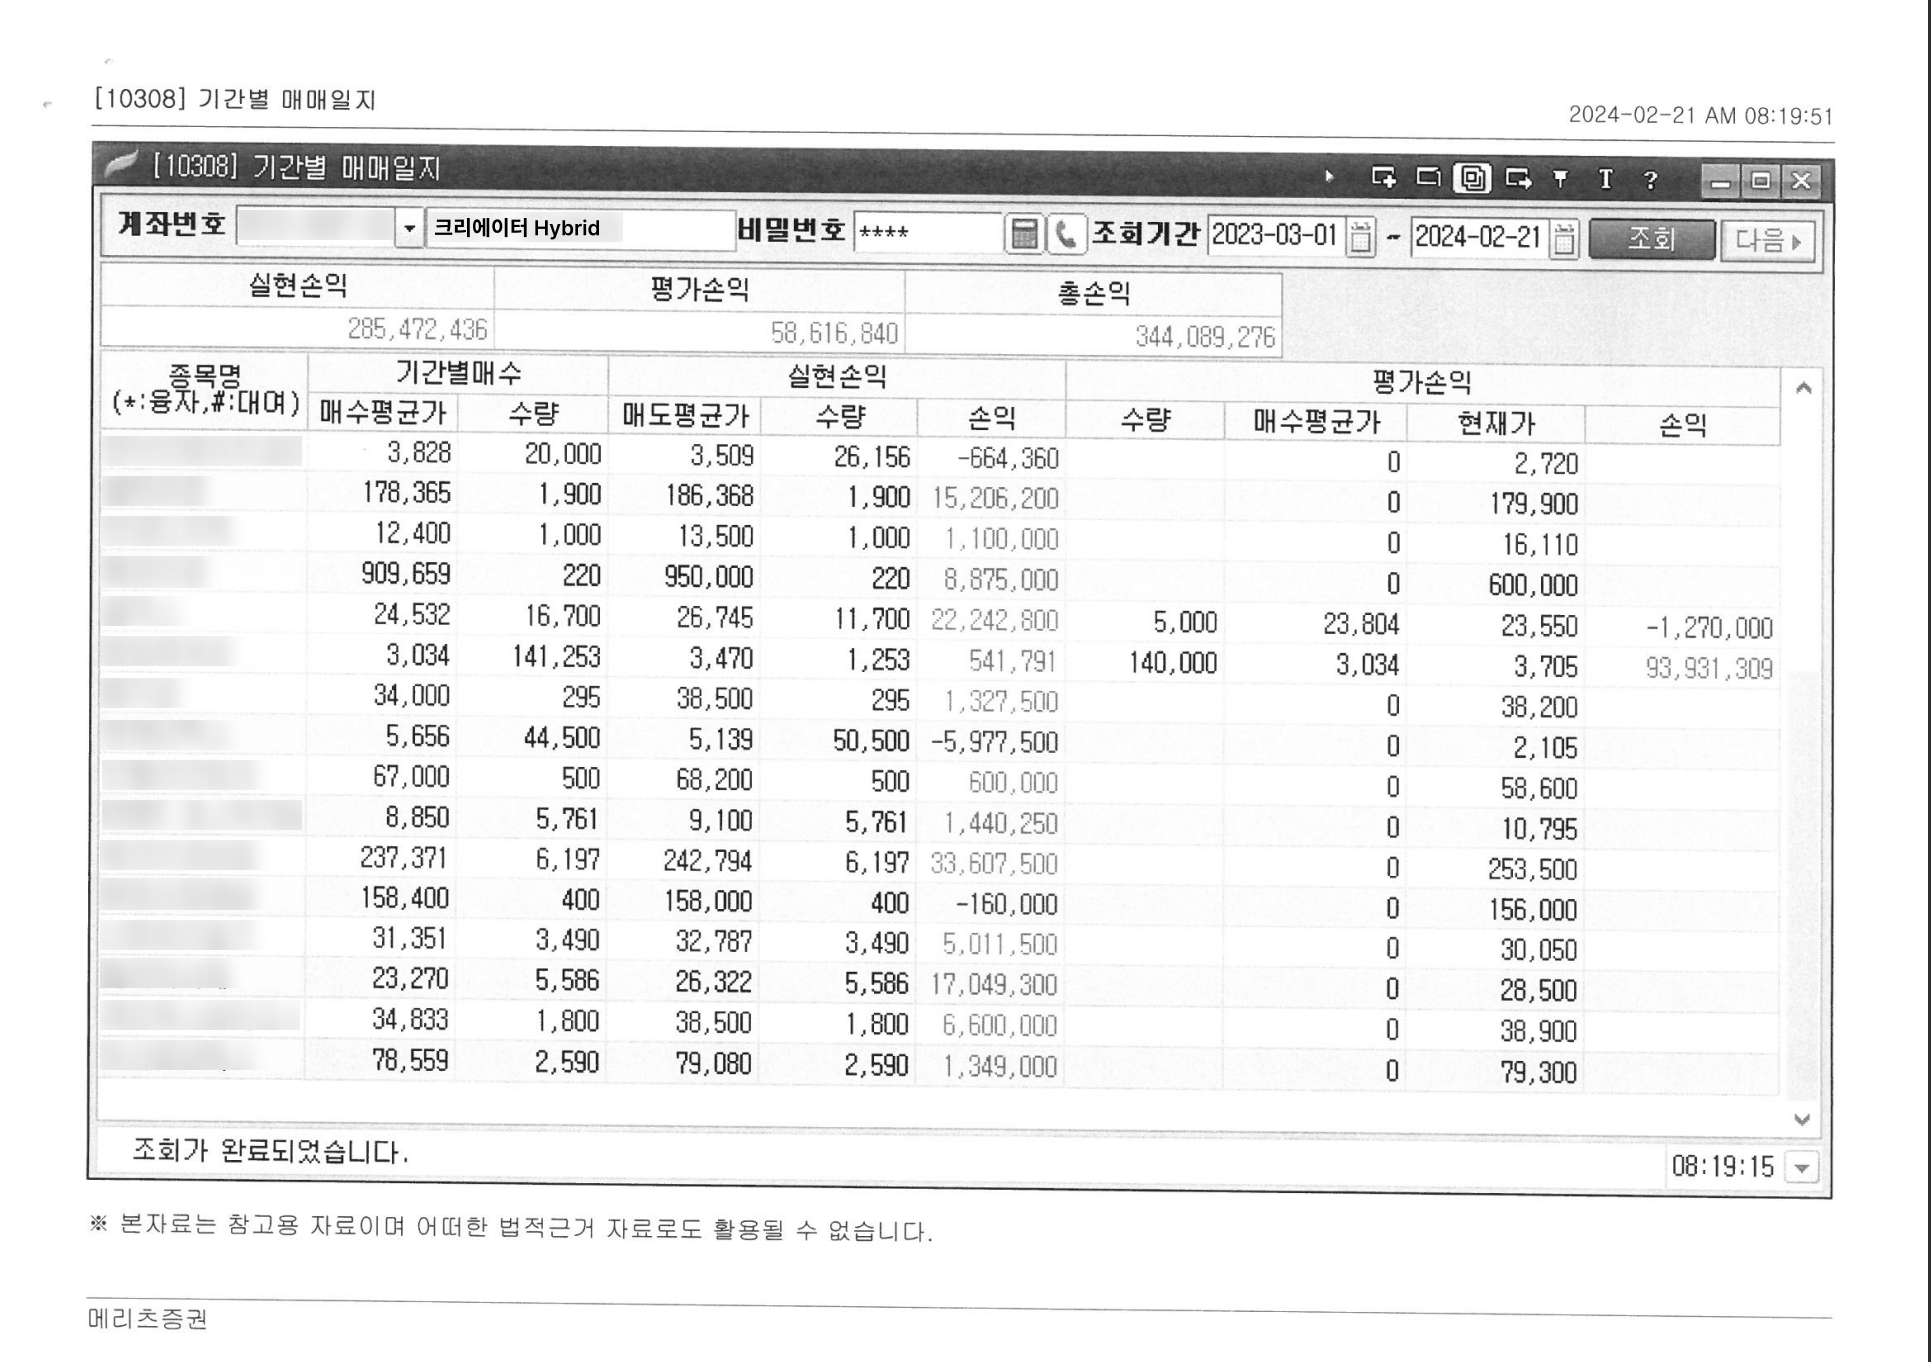Viewport: 1931px width, 1362px height.
Task: Open the calculator icon beside the password field
Action: pos(1023,234)
